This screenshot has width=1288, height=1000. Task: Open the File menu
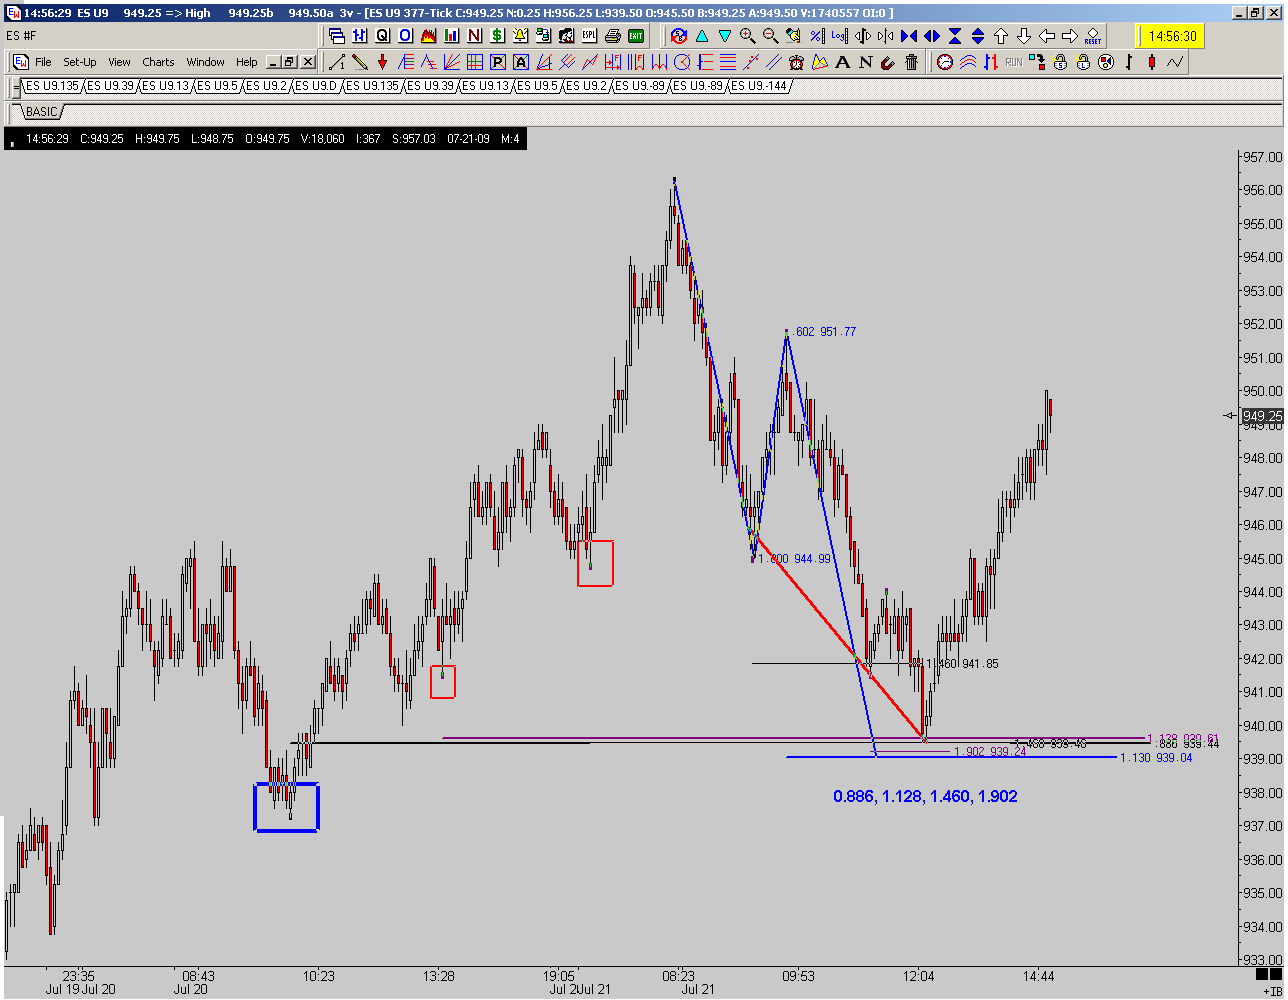coord(43,62)
